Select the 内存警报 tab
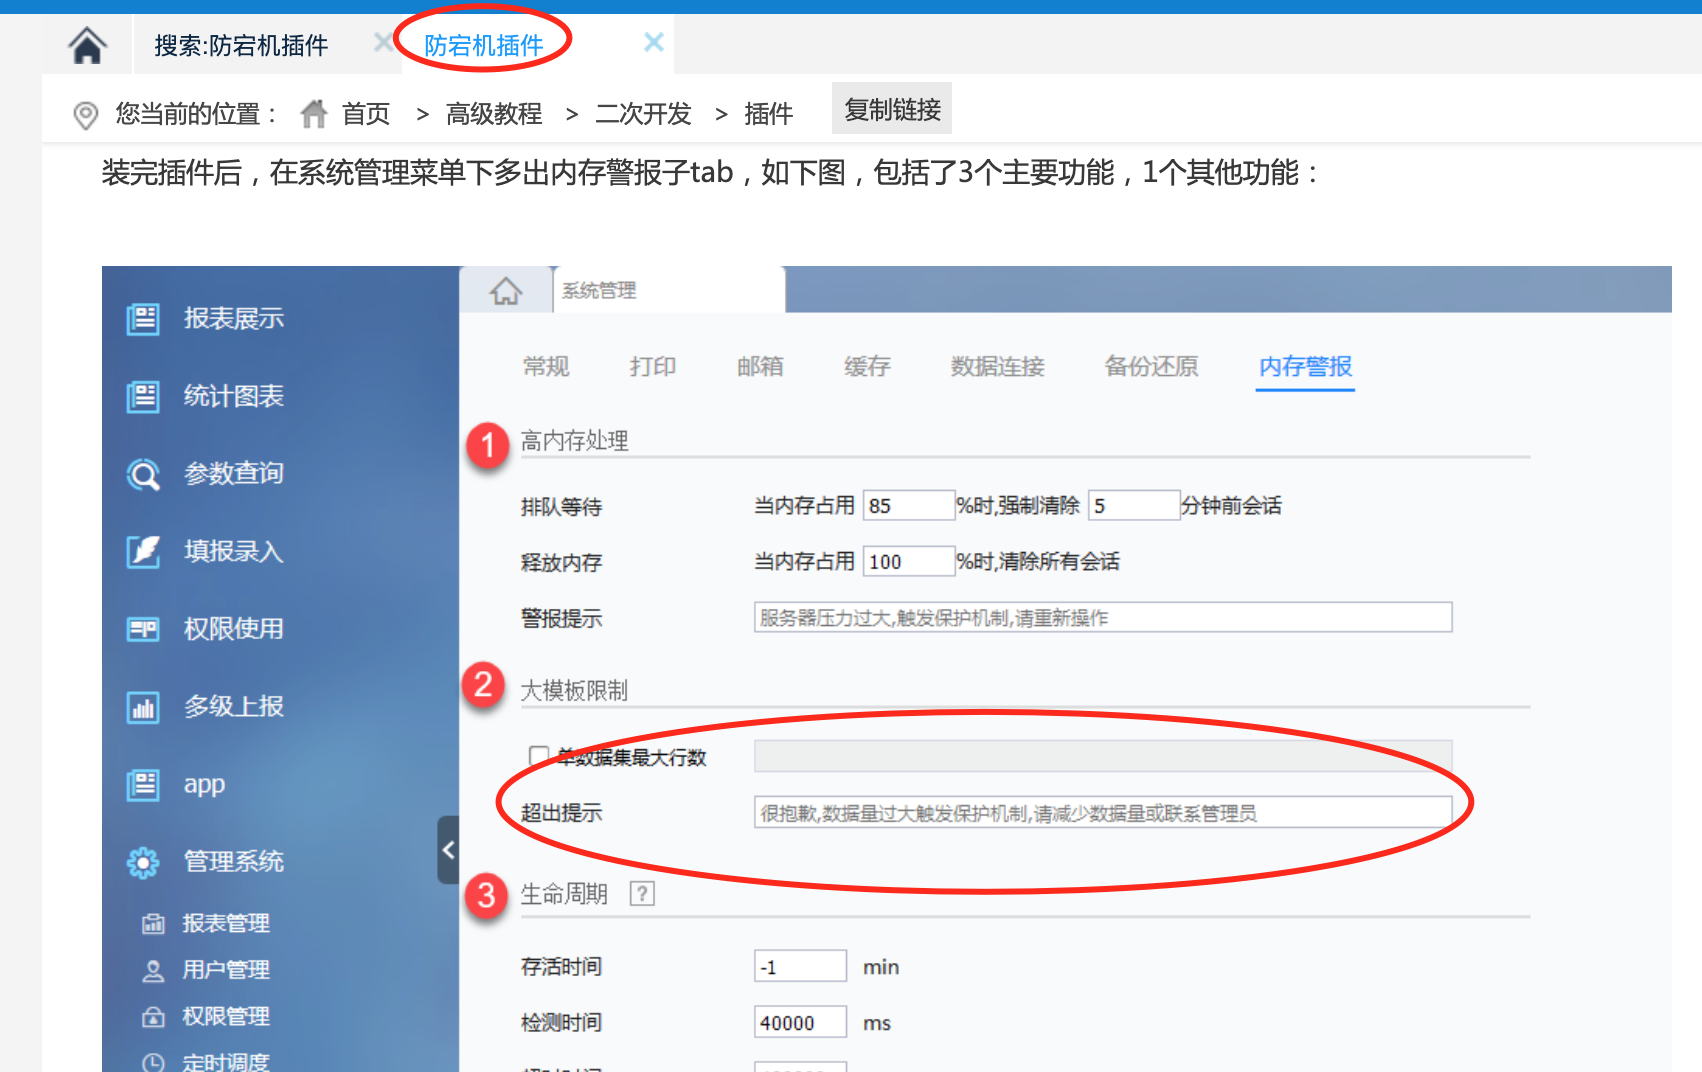This screenshot has width=1702, height=1072. (x=1304, y=367)
